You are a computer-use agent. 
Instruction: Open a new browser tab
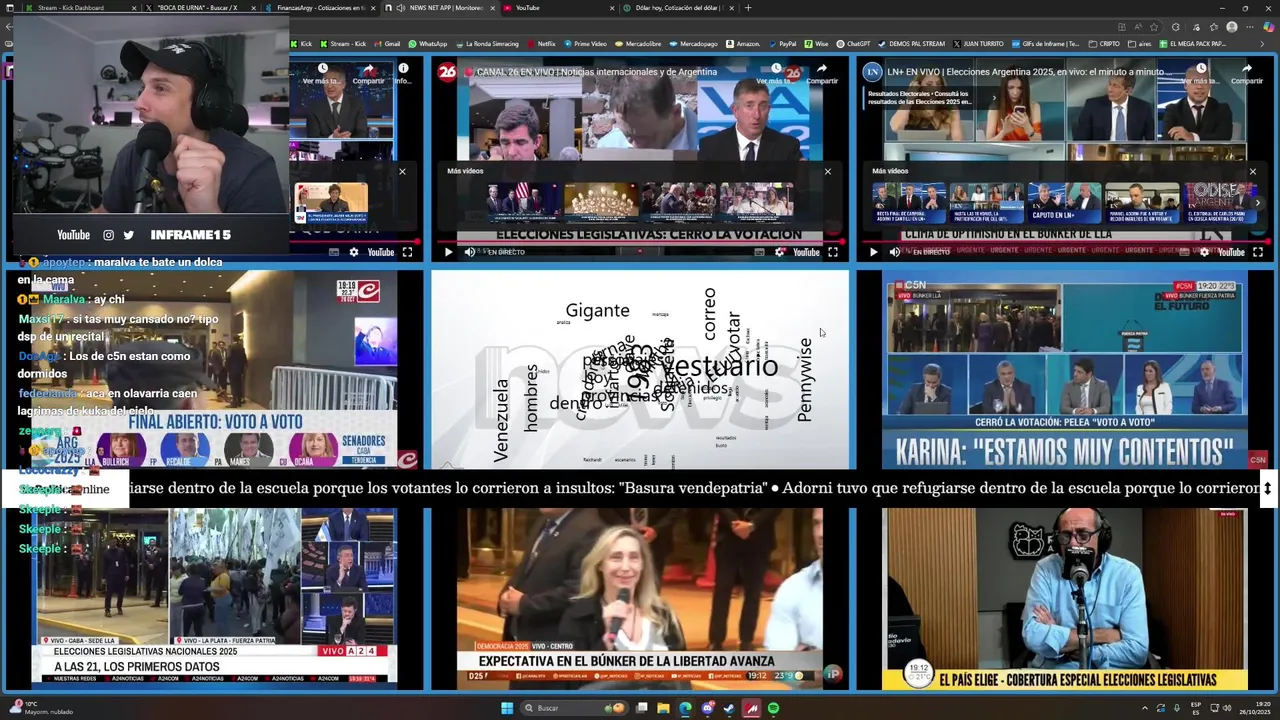(x=748, y=7)
